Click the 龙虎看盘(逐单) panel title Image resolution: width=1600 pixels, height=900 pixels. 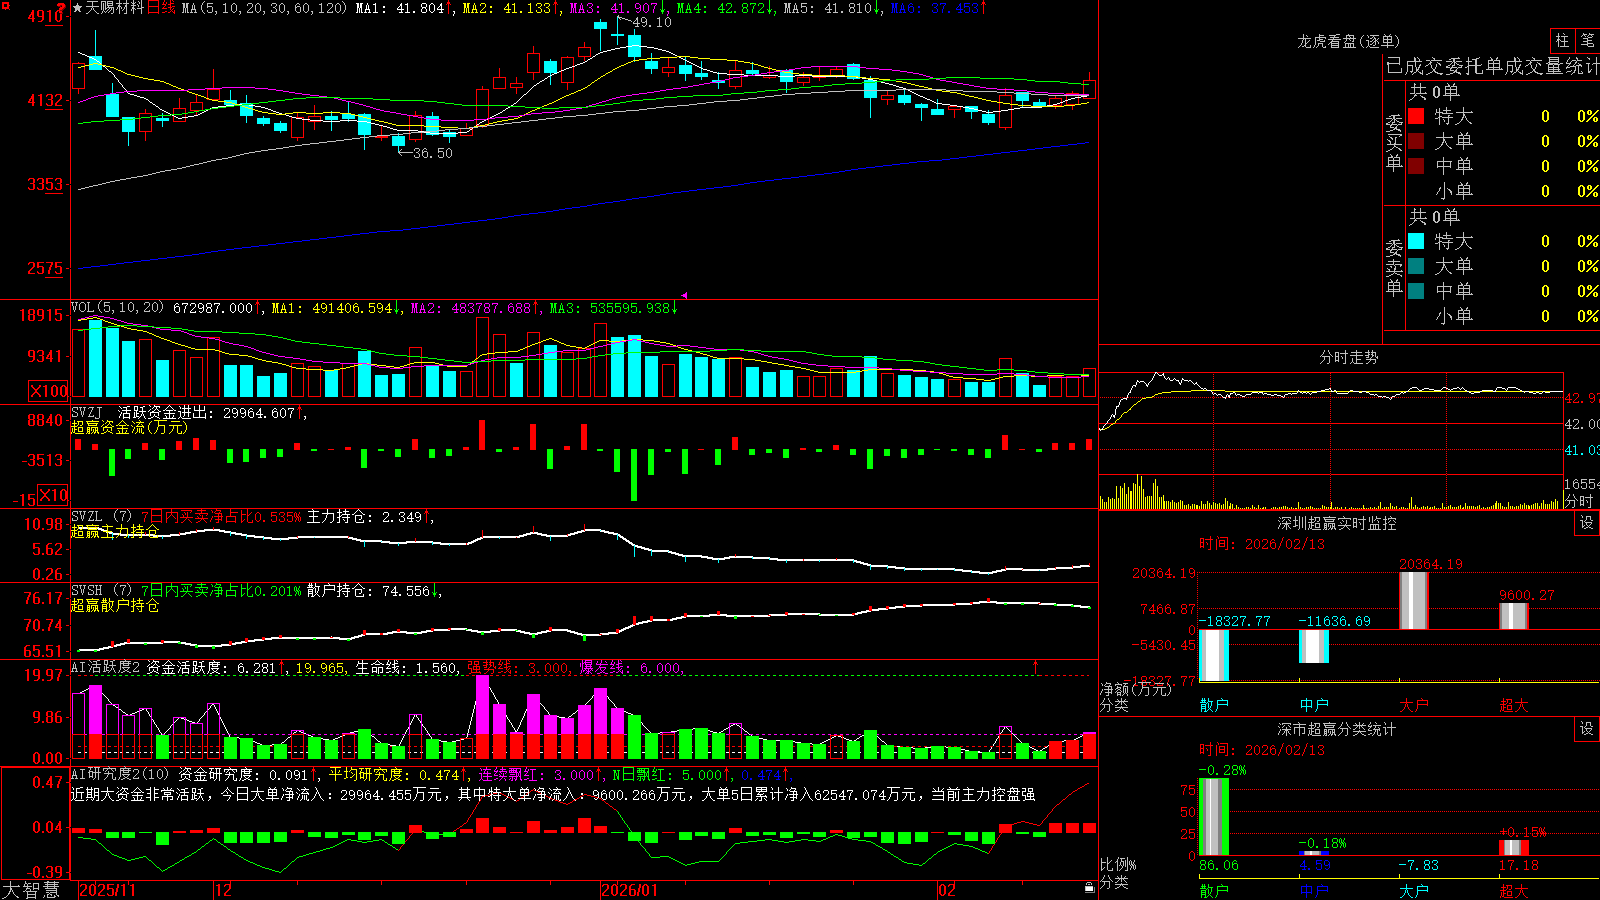click(1348, 41)
